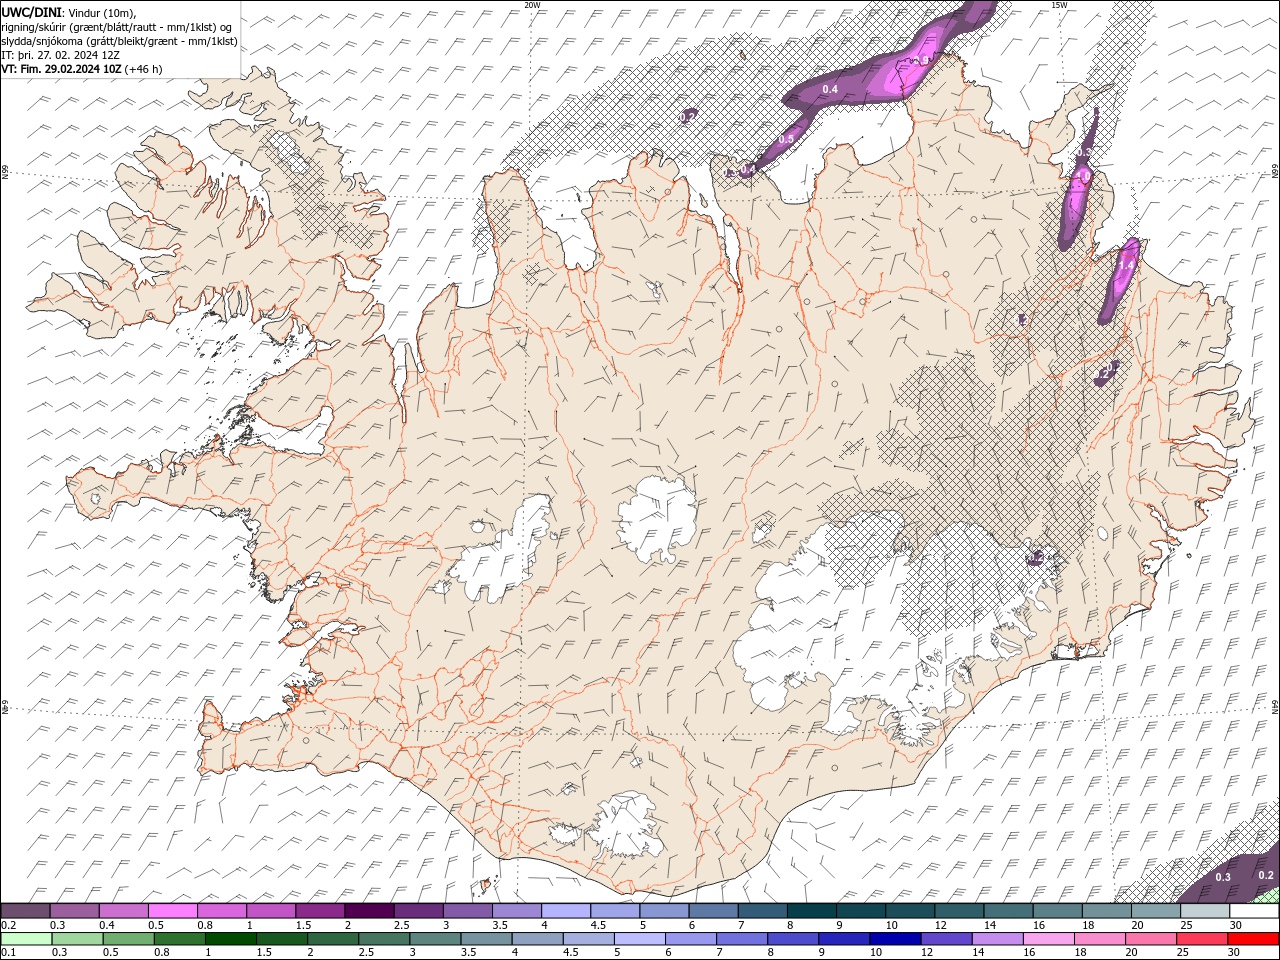1280x960 pixels.
Task: Click the 20W longitude label at top
Action: coord(532,5)
